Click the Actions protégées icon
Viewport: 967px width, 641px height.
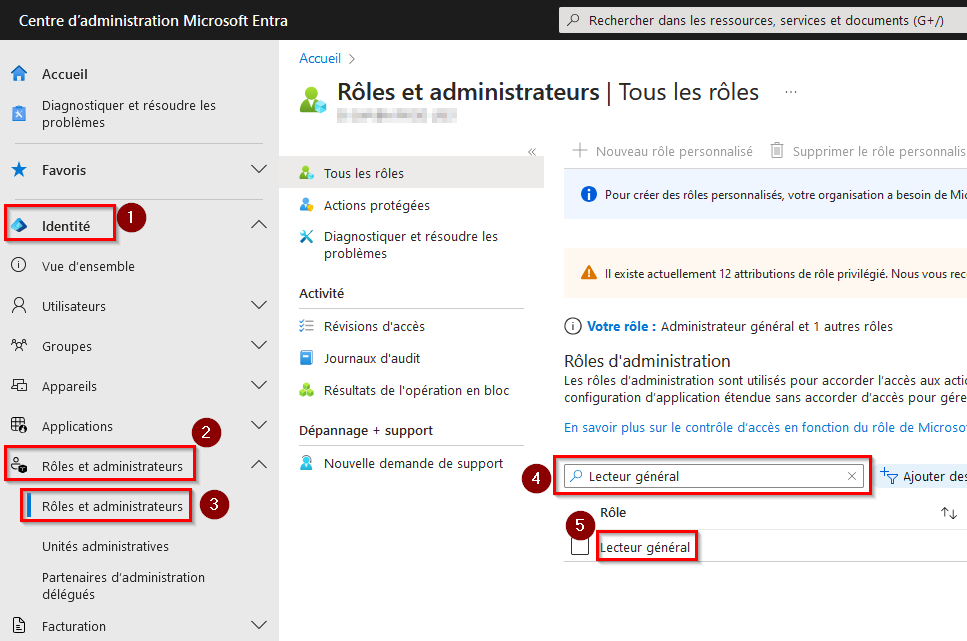307,205
